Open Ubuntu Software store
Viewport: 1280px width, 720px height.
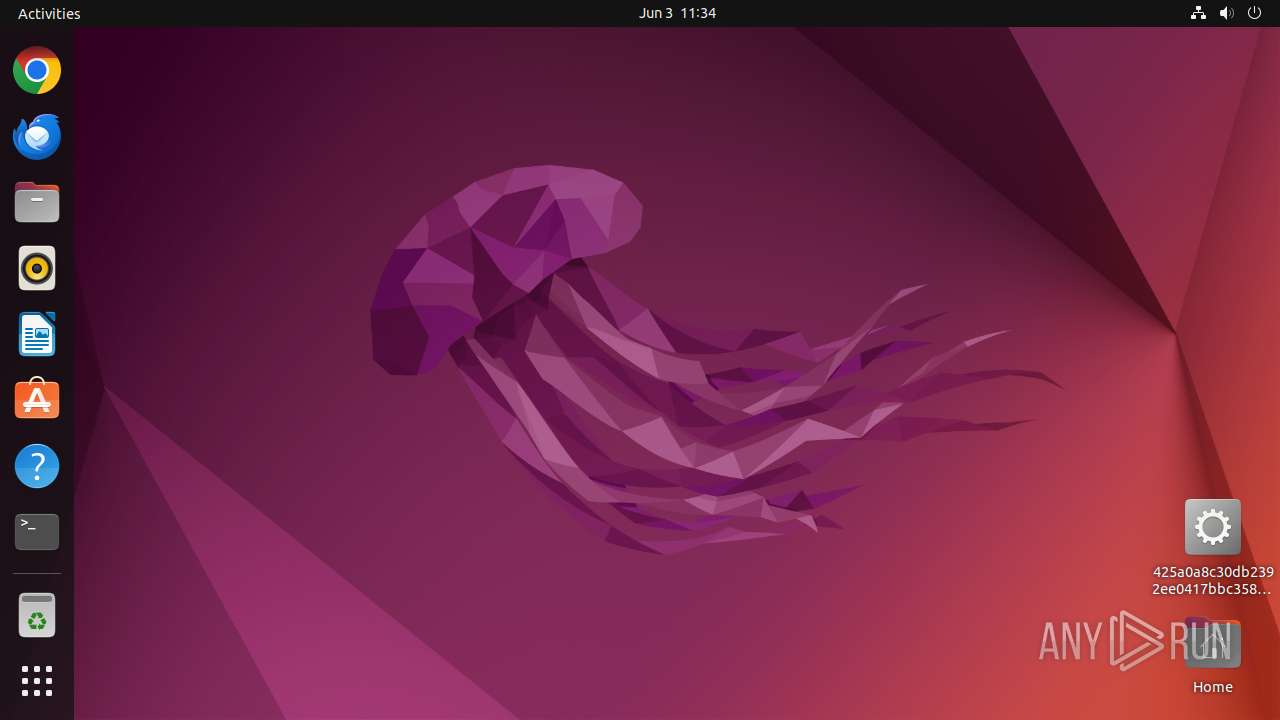(37, 400)
